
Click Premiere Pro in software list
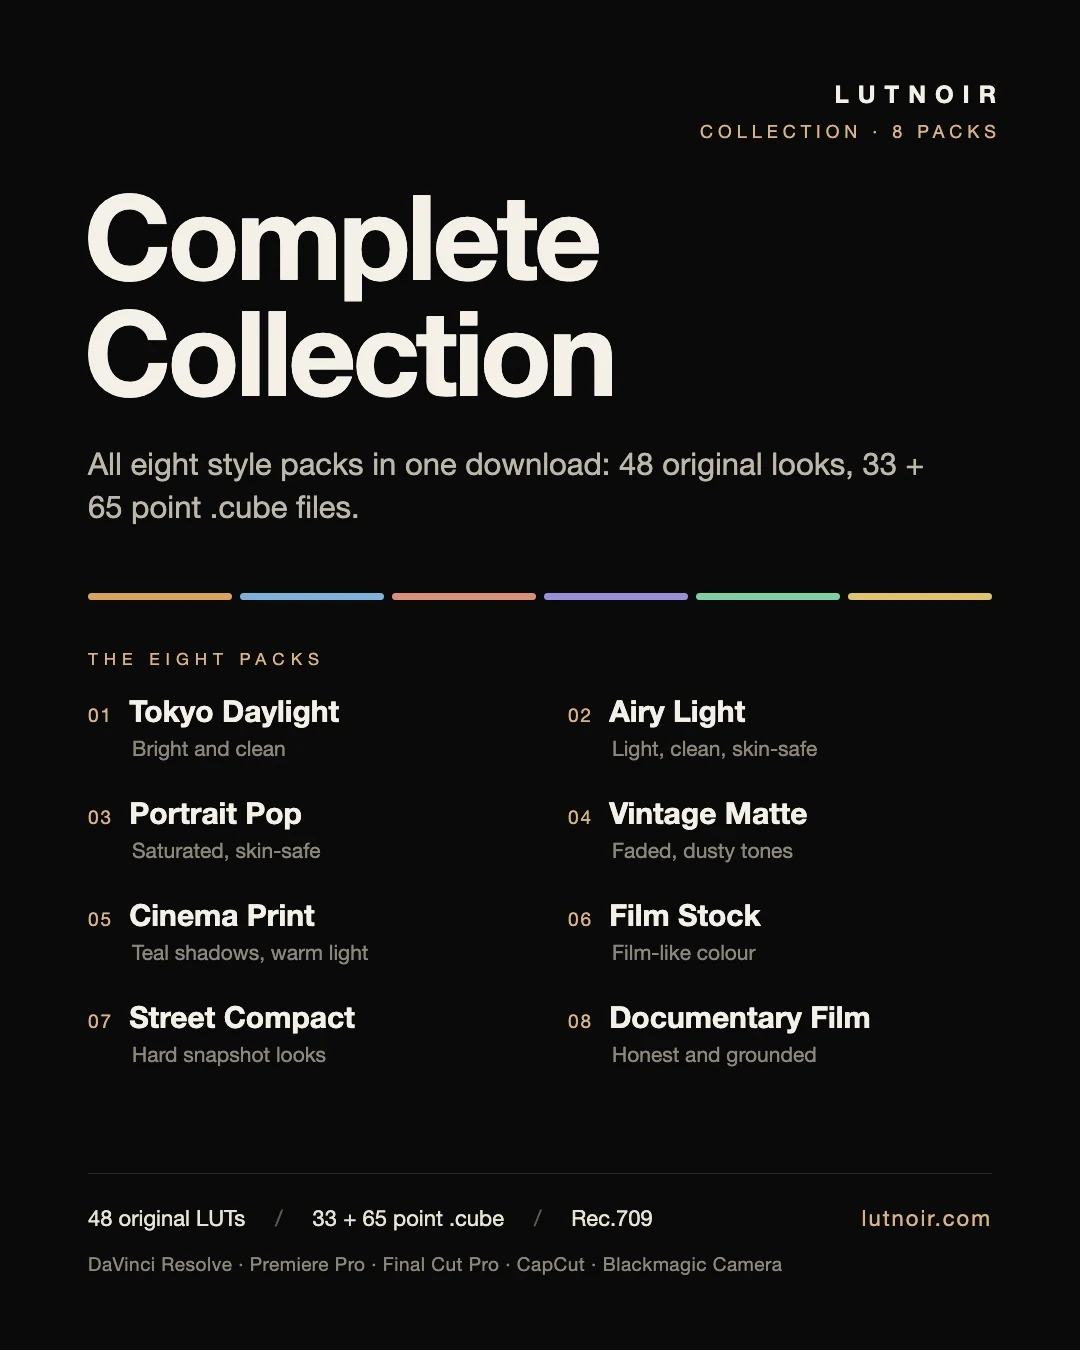coord(307,1265)
